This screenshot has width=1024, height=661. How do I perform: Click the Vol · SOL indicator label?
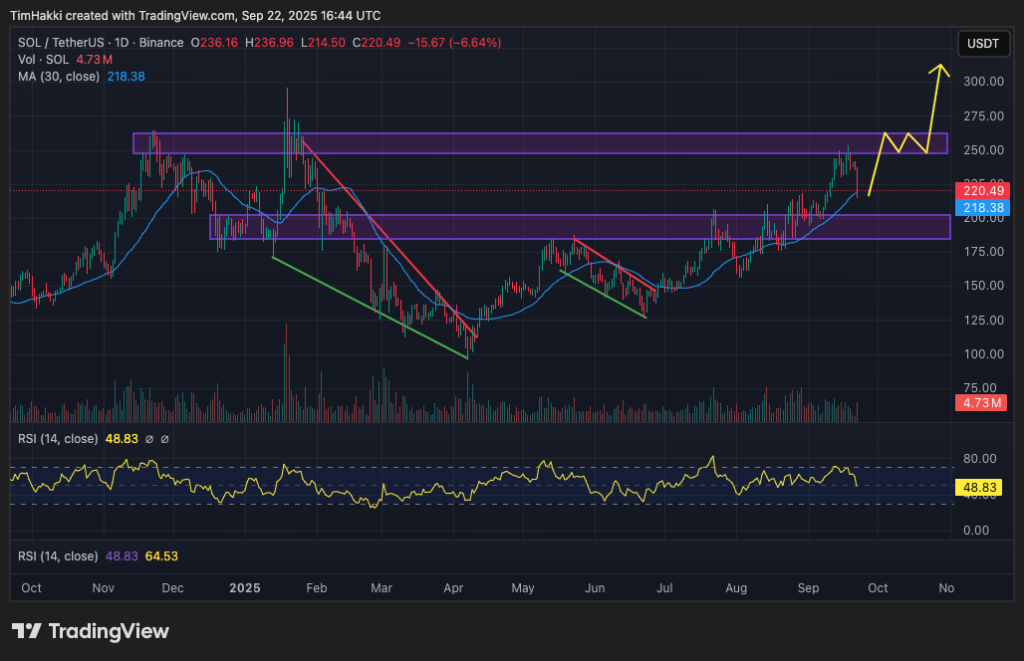[44, 59]
